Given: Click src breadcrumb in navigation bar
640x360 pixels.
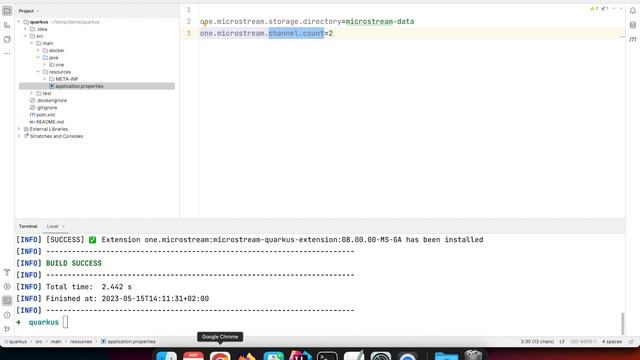Looking at the screenshot, I should [x=39, y=342].
